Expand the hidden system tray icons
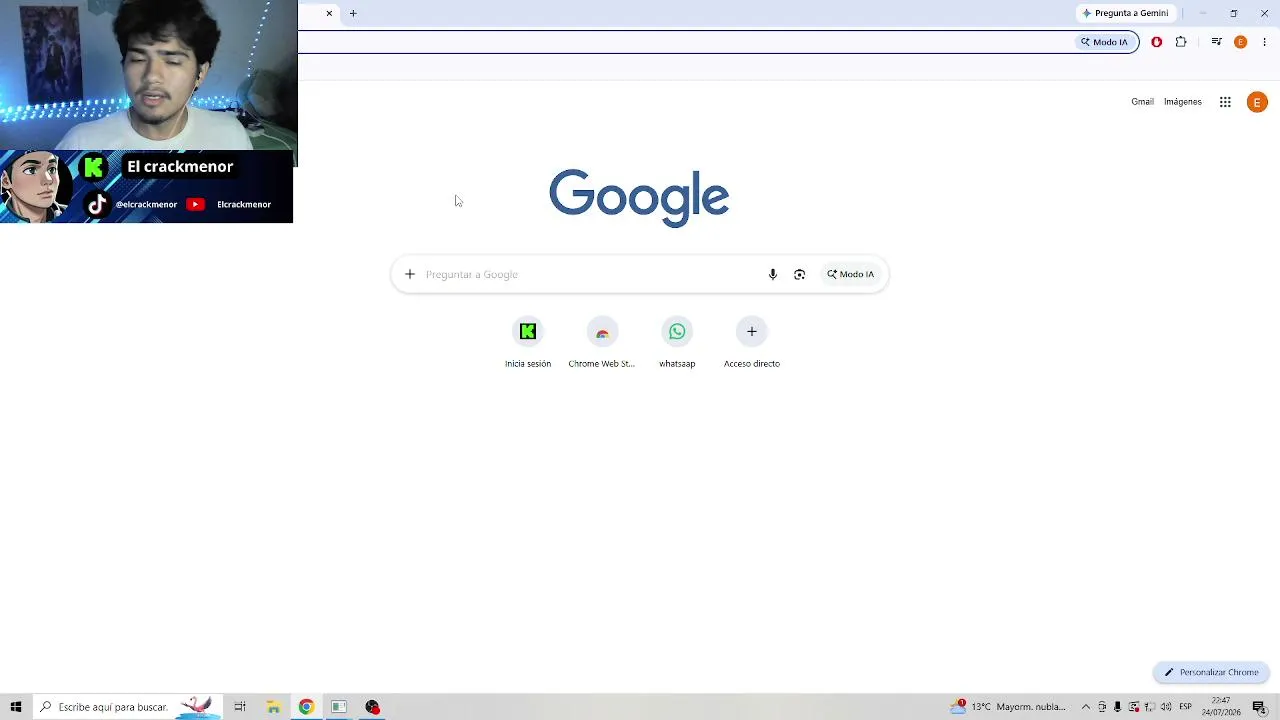Screen dimensions: 1280x720 (1085, 707)
